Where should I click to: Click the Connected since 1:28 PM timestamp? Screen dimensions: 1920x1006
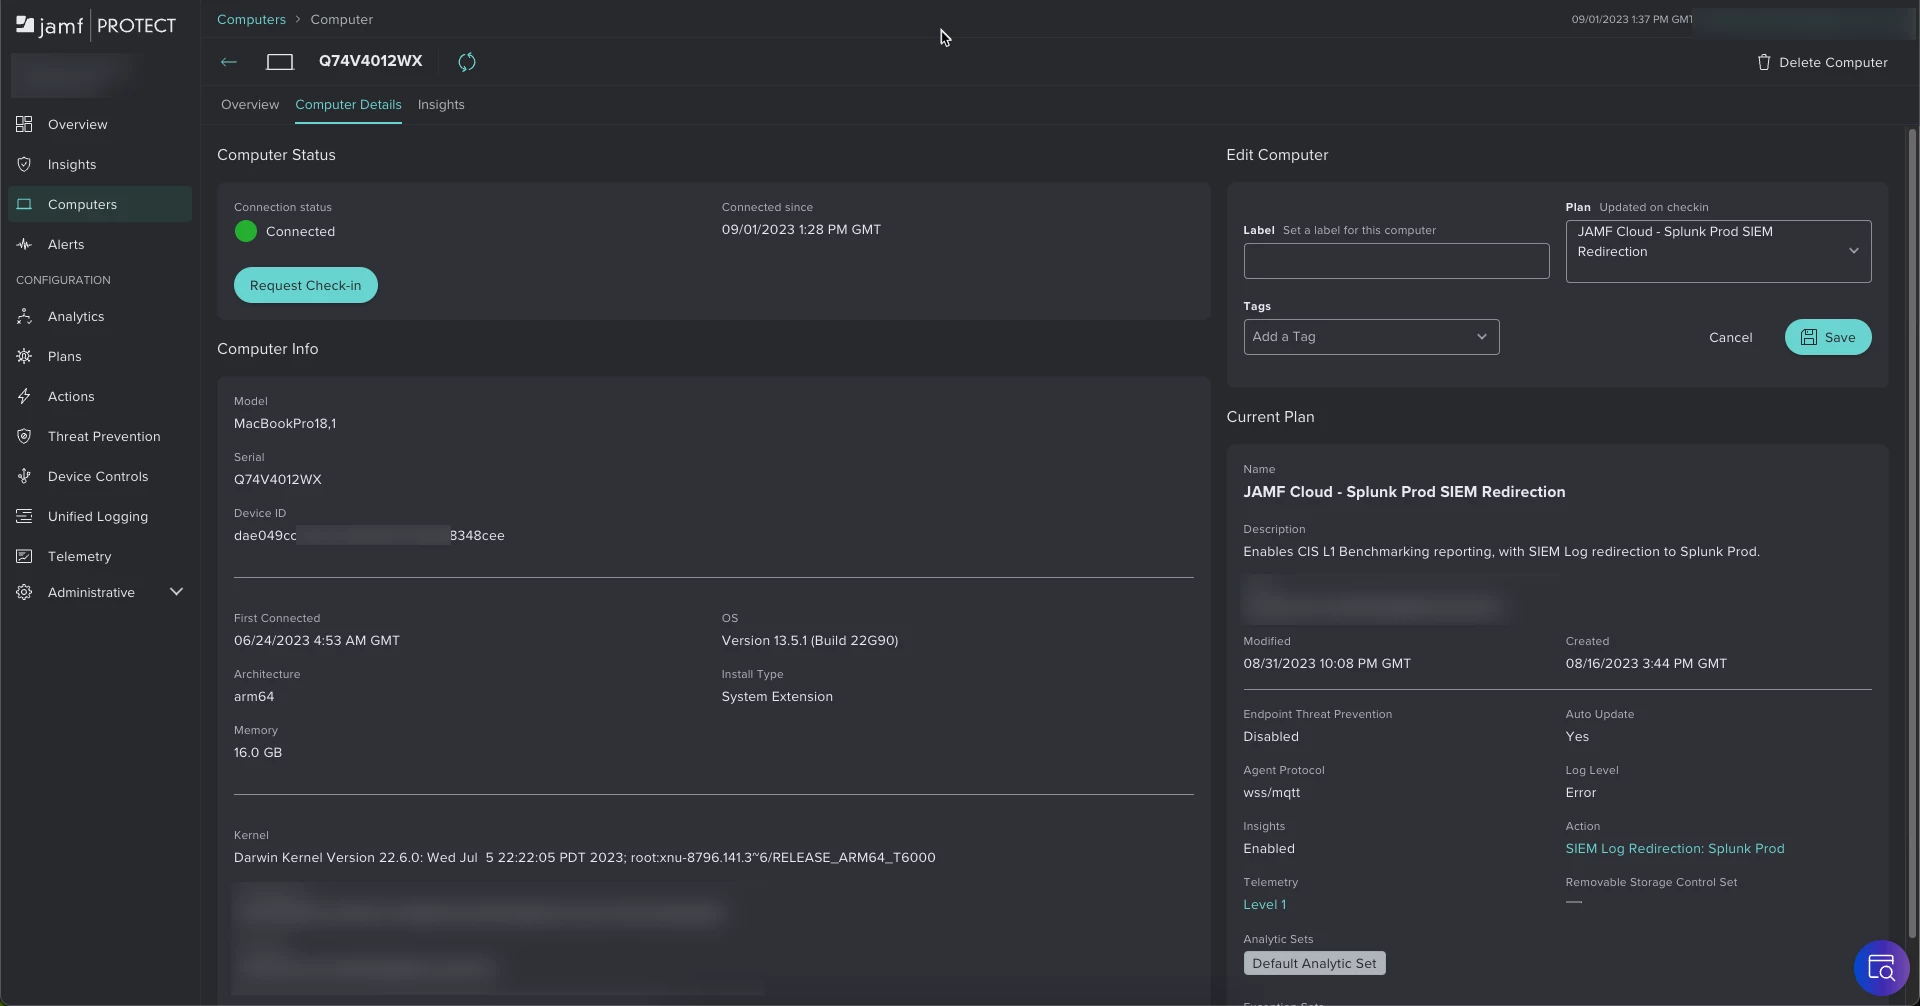pyautogui.click(x=801, y=229)
